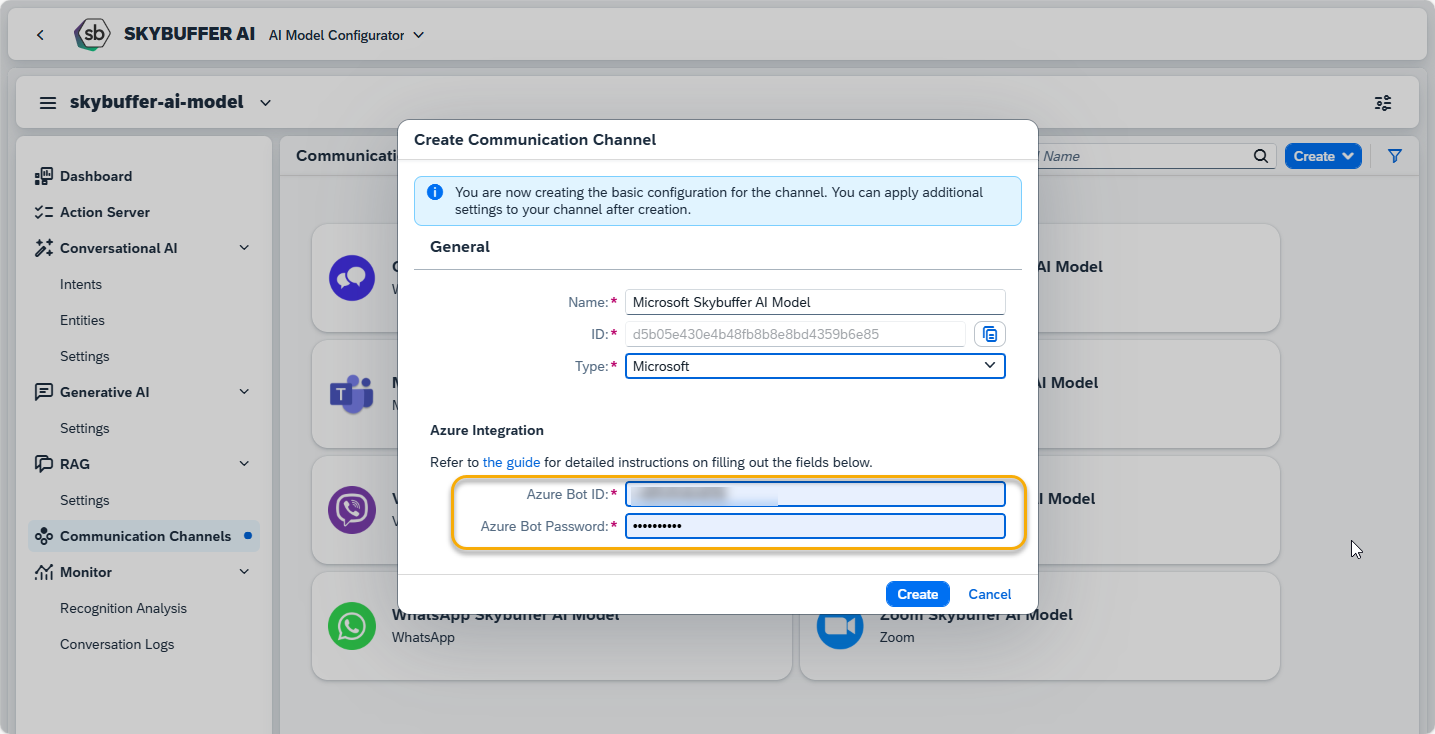The height and width of the screenshot is (734, 1435).
Task: Click the Azure Bot Password field
Action: [815, 526]
